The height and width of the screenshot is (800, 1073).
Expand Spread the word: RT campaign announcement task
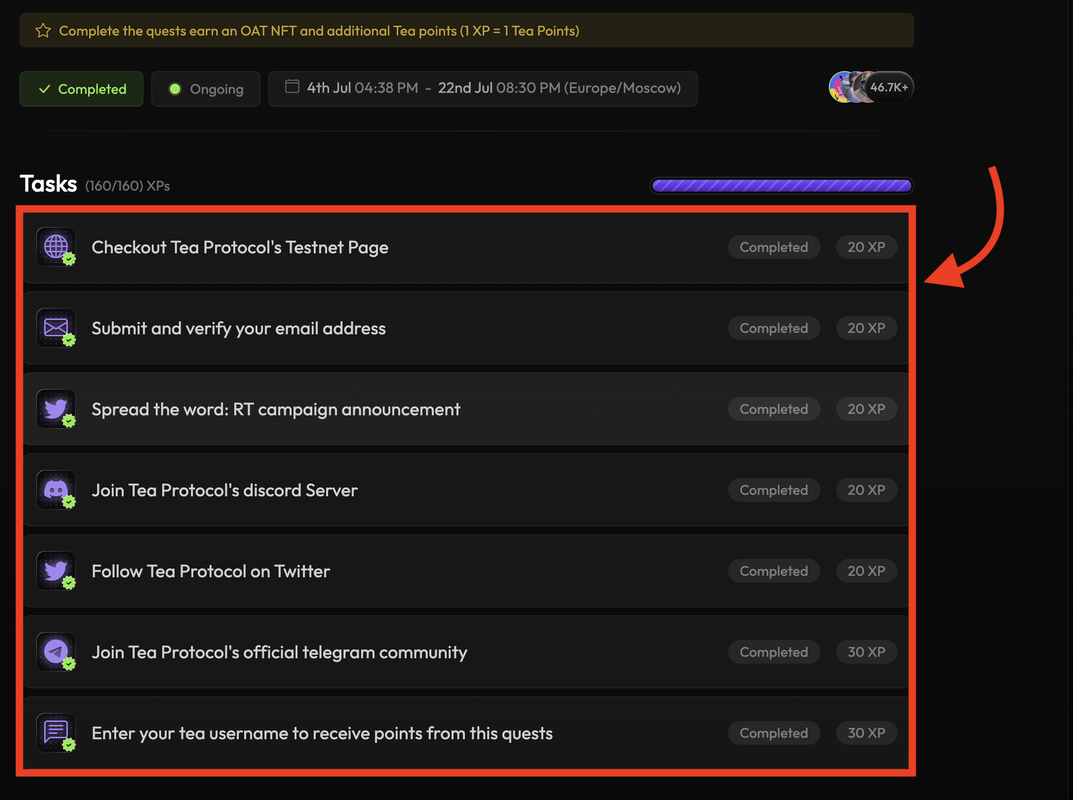pyautogui.click(x=466, y=409)
